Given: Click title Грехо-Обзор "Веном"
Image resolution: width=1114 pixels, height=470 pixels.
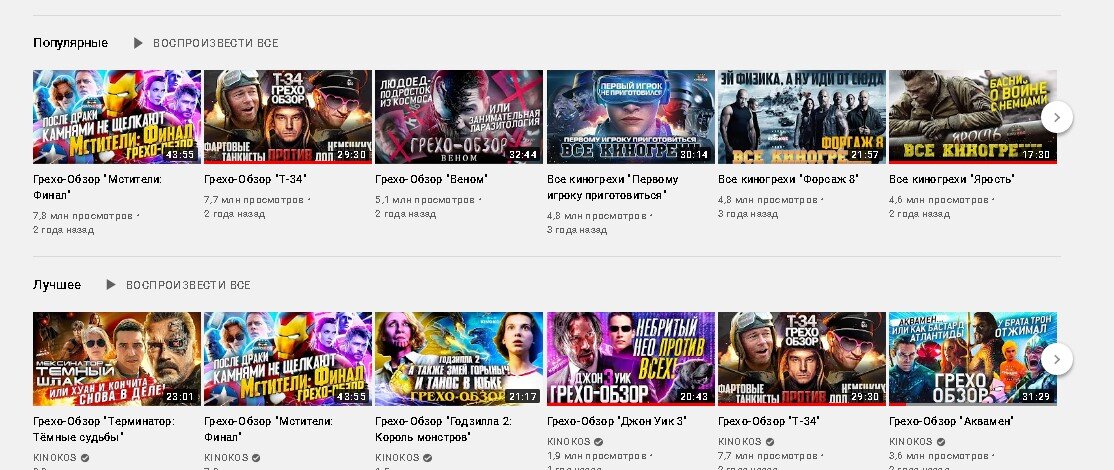Looking at the screenshot, I should (431, 179).
